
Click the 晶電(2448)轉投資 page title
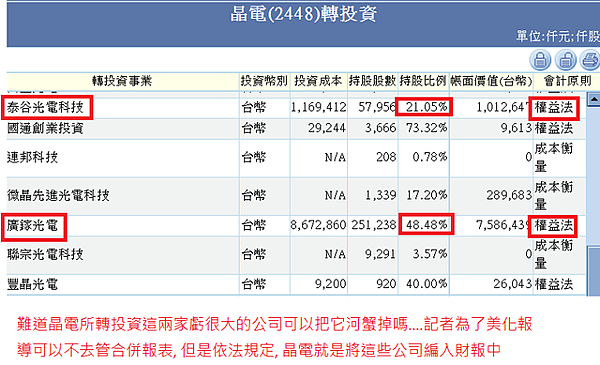(x=303, y=14)
